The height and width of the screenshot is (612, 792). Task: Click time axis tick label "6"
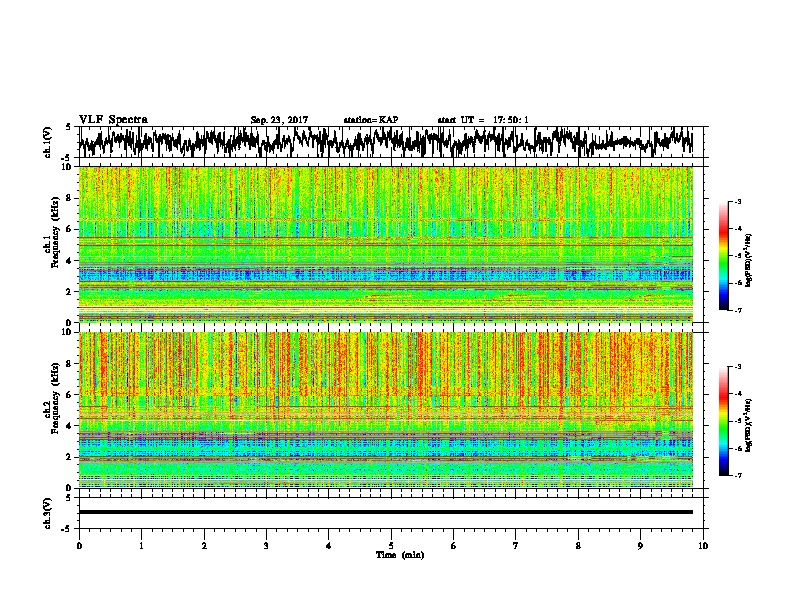pyautogui.click(x=454, y=546)
